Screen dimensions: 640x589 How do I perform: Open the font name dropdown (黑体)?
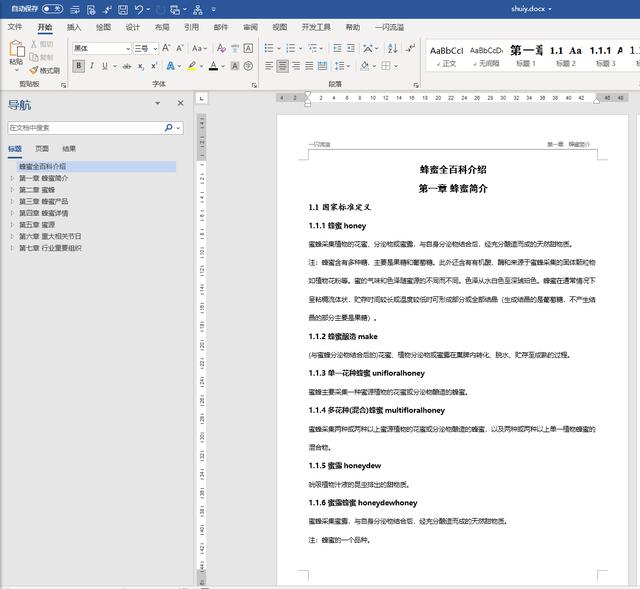tap(127, 48)
